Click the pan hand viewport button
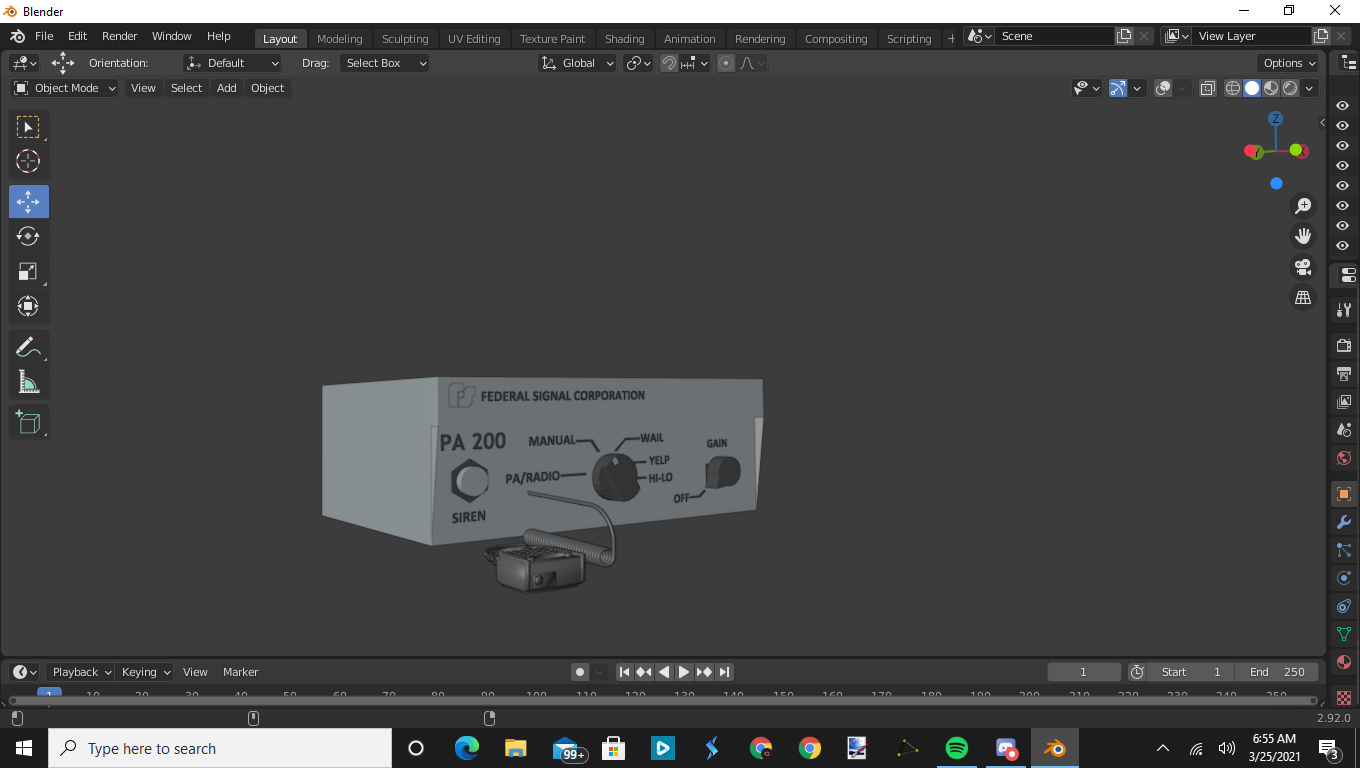Viewport: 1360px width, 768px height. click(x=1303, y=236)
